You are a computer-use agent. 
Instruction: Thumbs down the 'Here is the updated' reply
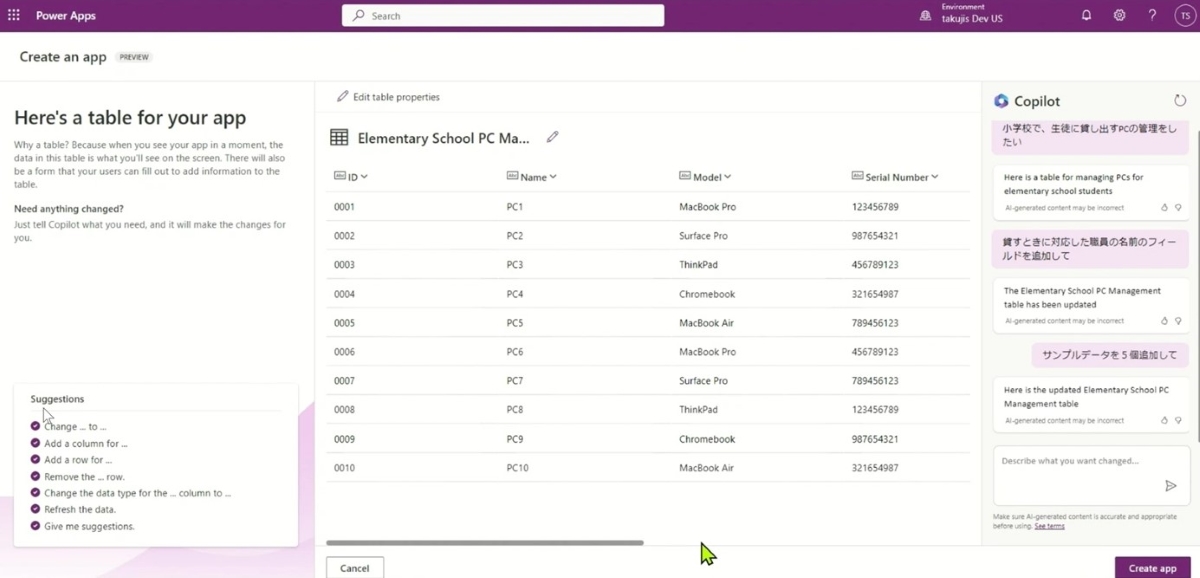(1178, 421)
